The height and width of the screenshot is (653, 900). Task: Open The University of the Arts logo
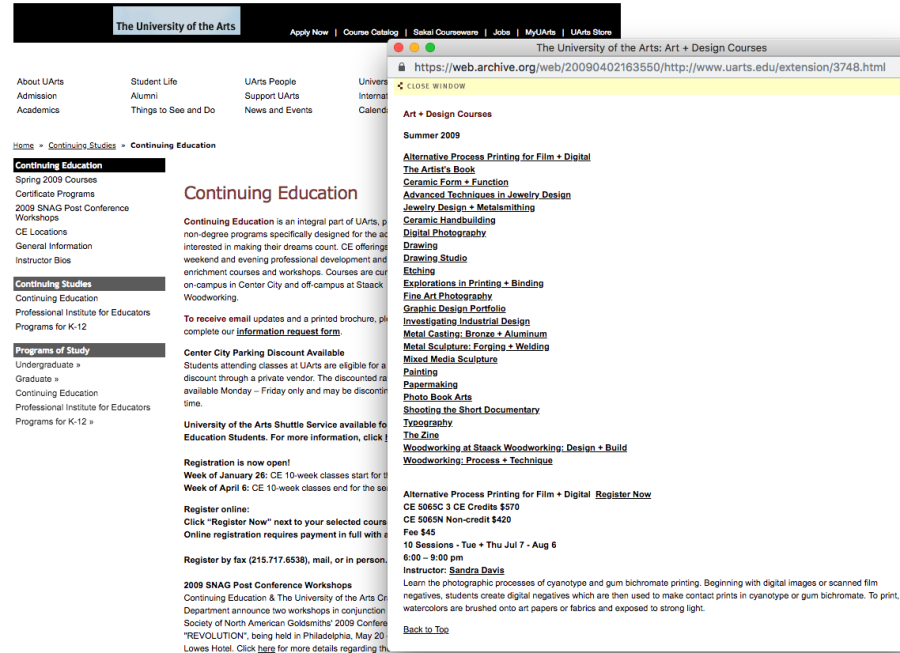click(176, 21)
